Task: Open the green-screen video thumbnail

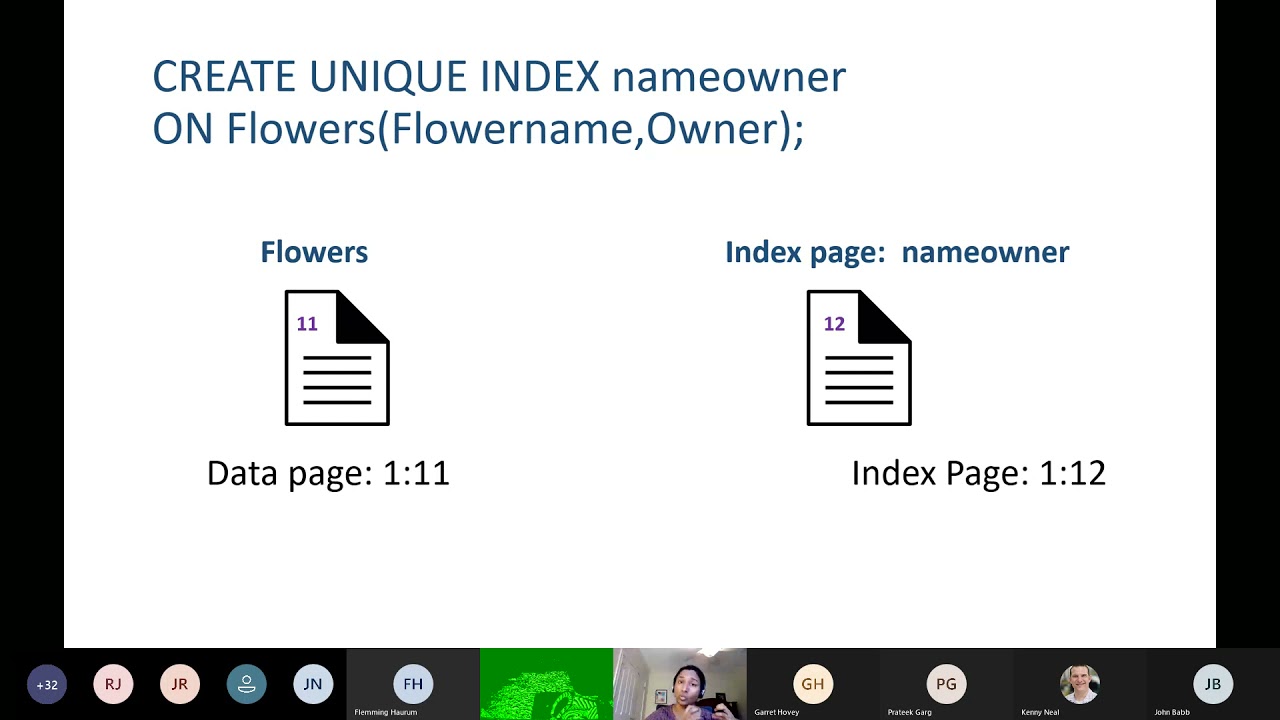Action: click(546, 684)
